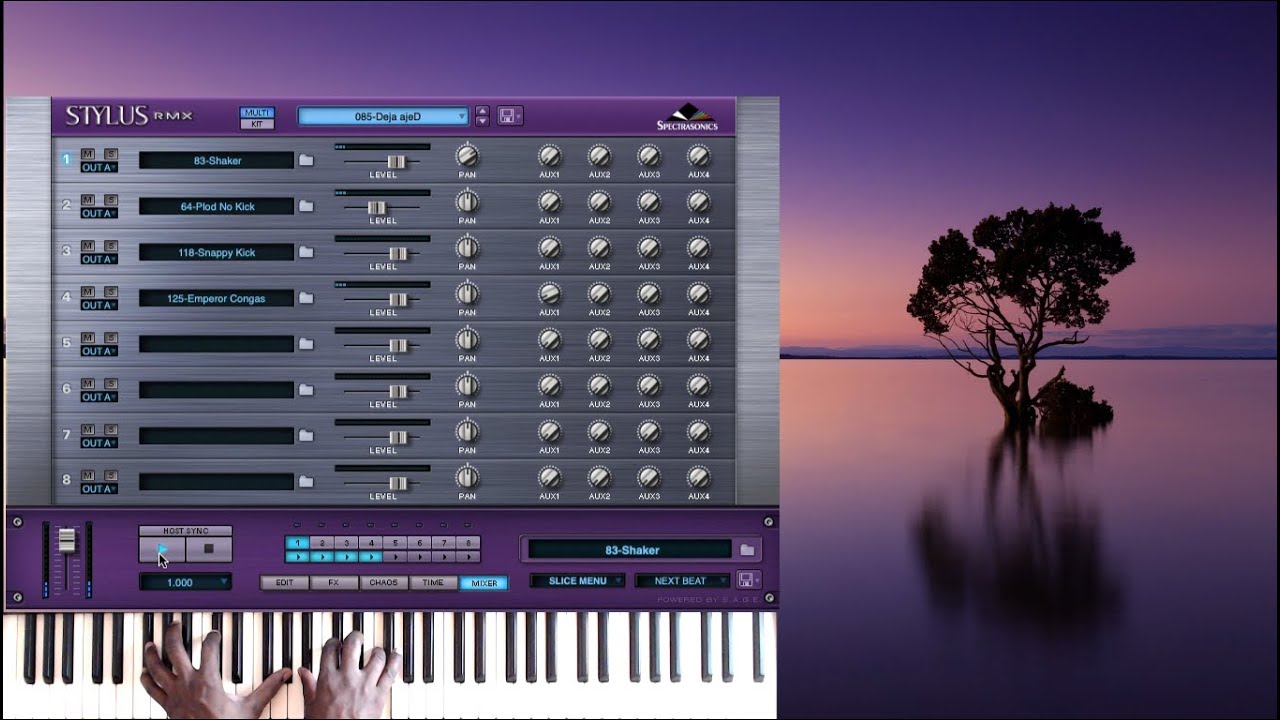Screen dimensions: 1280x720
Task: Open folder icon on empty part 5
Action: 306,344
